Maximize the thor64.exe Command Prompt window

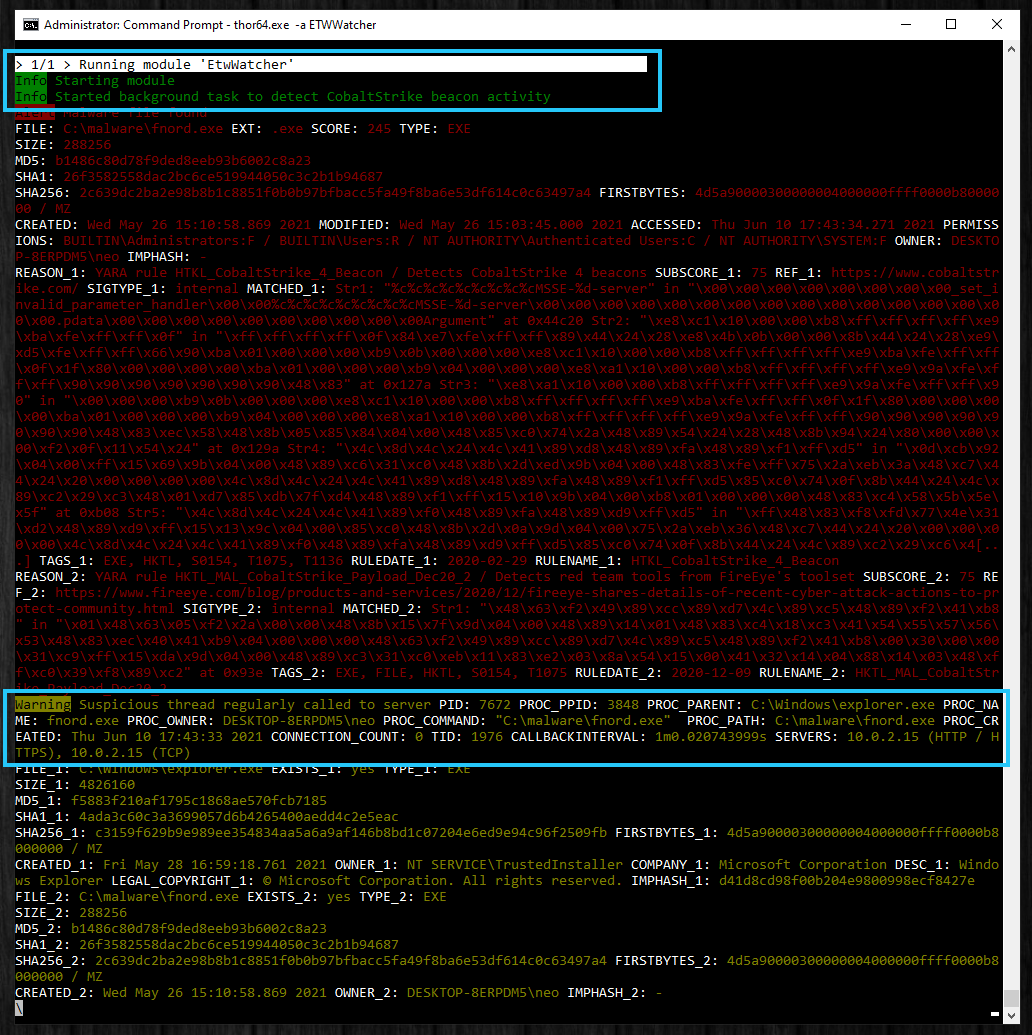pyautogui.click(x=951, y=24)
